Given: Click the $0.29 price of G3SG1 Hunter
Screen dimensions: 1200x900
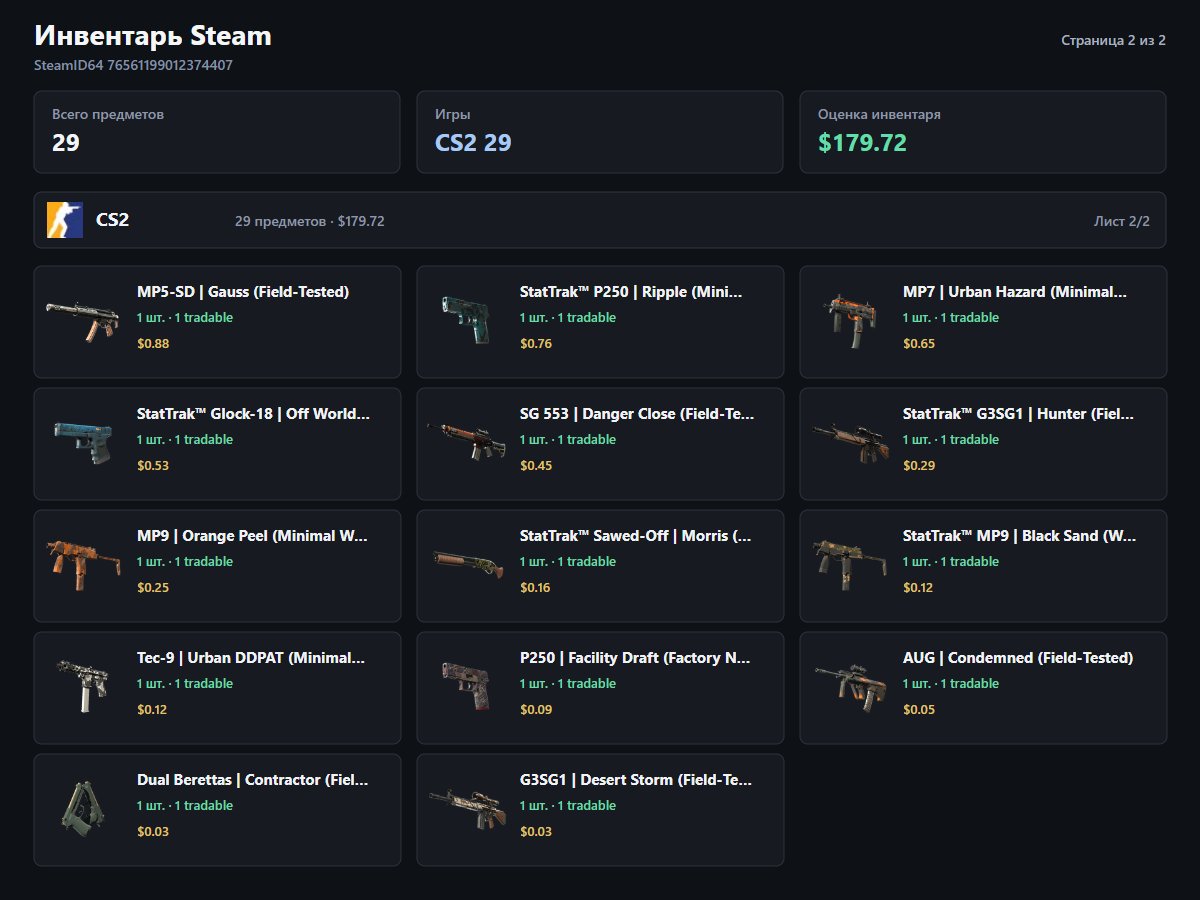Looking at the screenshot, I should pyautogui.click(x=919, y=466).
